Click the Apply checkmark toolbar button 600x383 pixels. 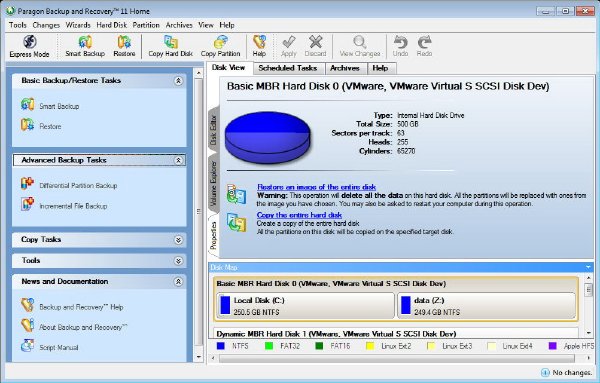[289, 46]
